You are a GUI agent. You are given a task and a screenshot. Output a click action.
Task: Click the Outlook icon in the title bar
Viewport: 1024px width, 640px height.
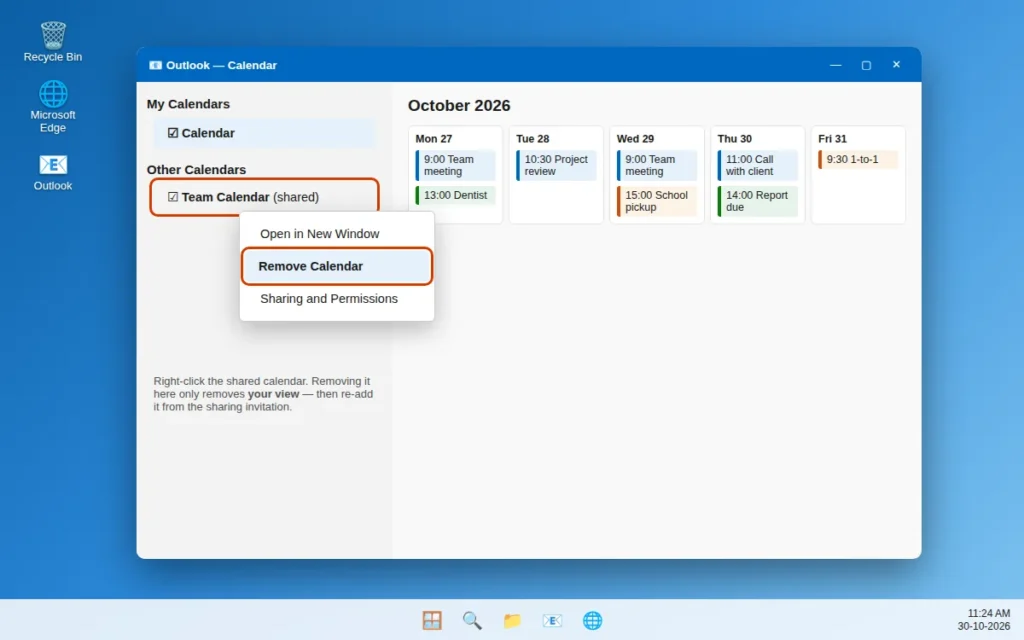(155, 65)
